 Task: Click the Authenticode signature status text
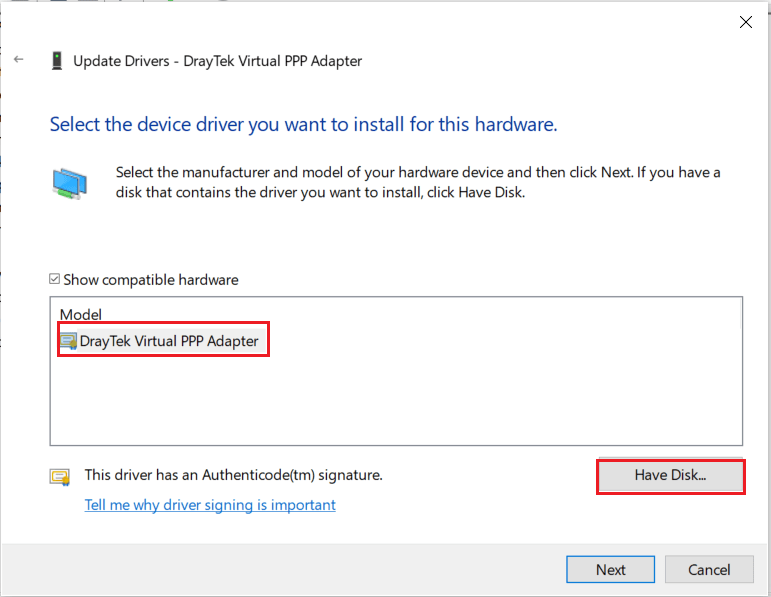coord(234,475)
